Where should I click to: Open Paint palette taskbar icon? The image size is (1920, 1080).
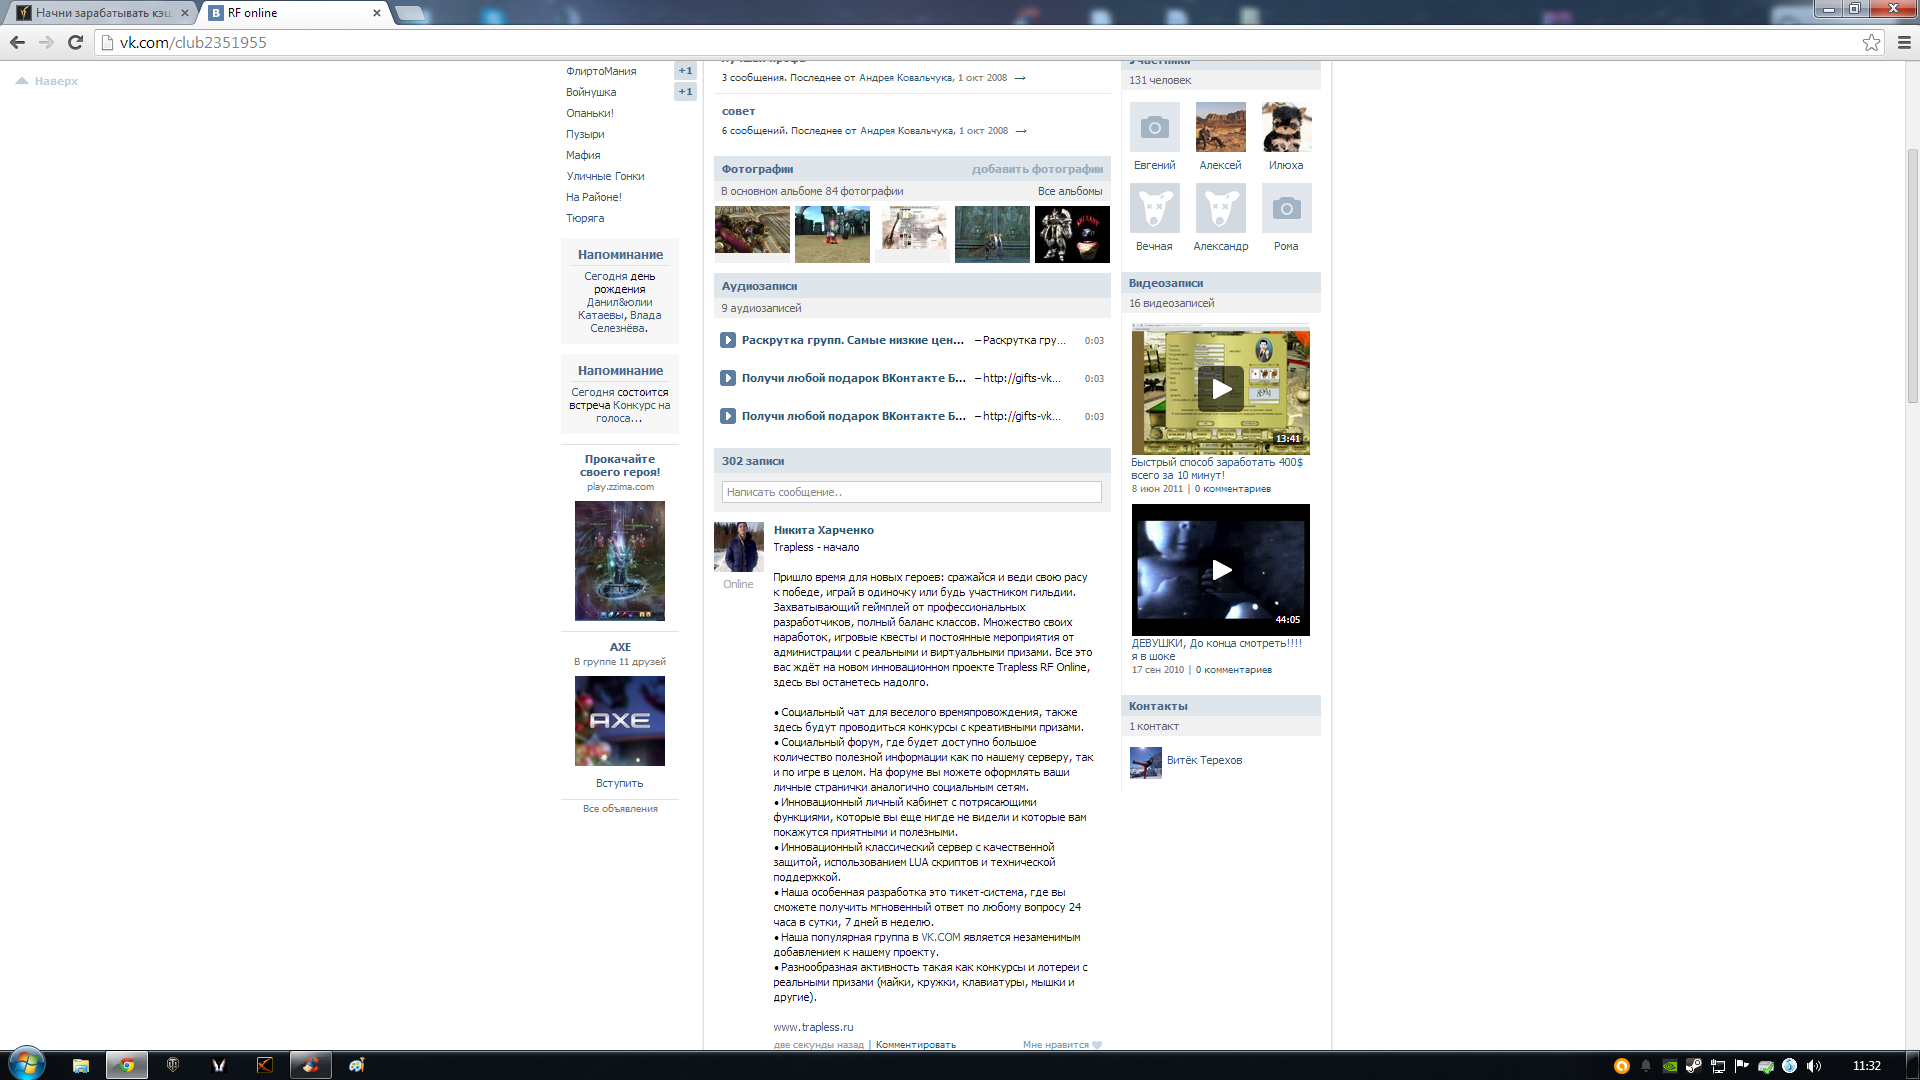357,1065
